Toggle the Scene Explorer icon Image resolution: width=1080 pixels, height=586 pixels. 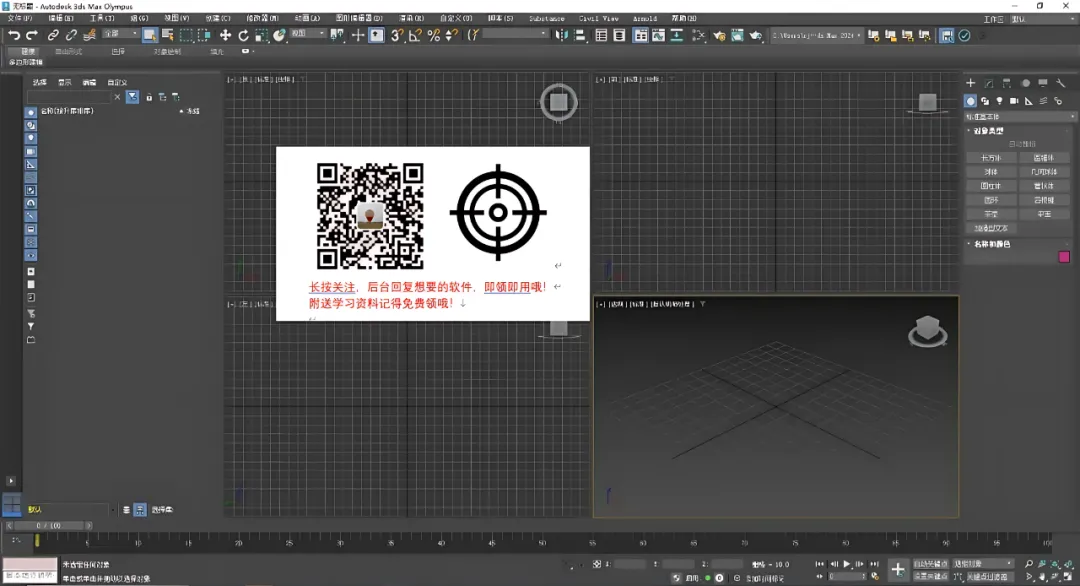coord(601,35)
